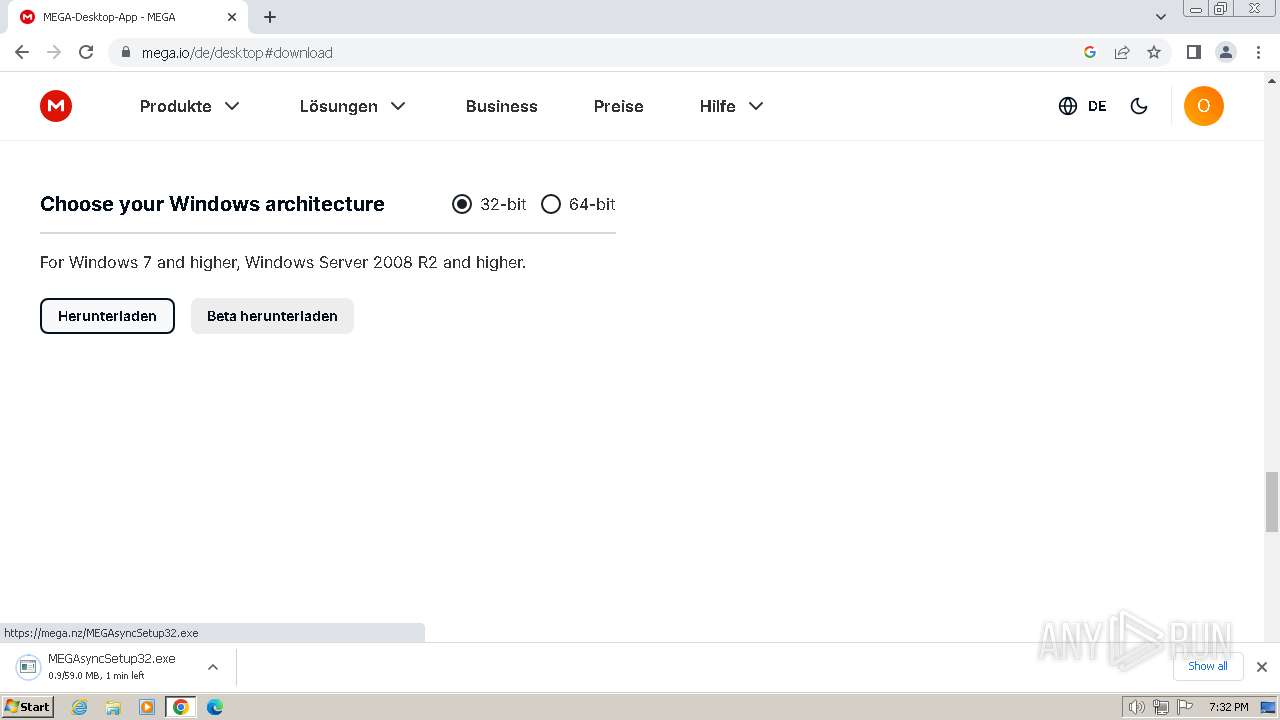Open Microsoft Edge from the taskbar
Screen dimensions: 1280x720
[215, 707]
